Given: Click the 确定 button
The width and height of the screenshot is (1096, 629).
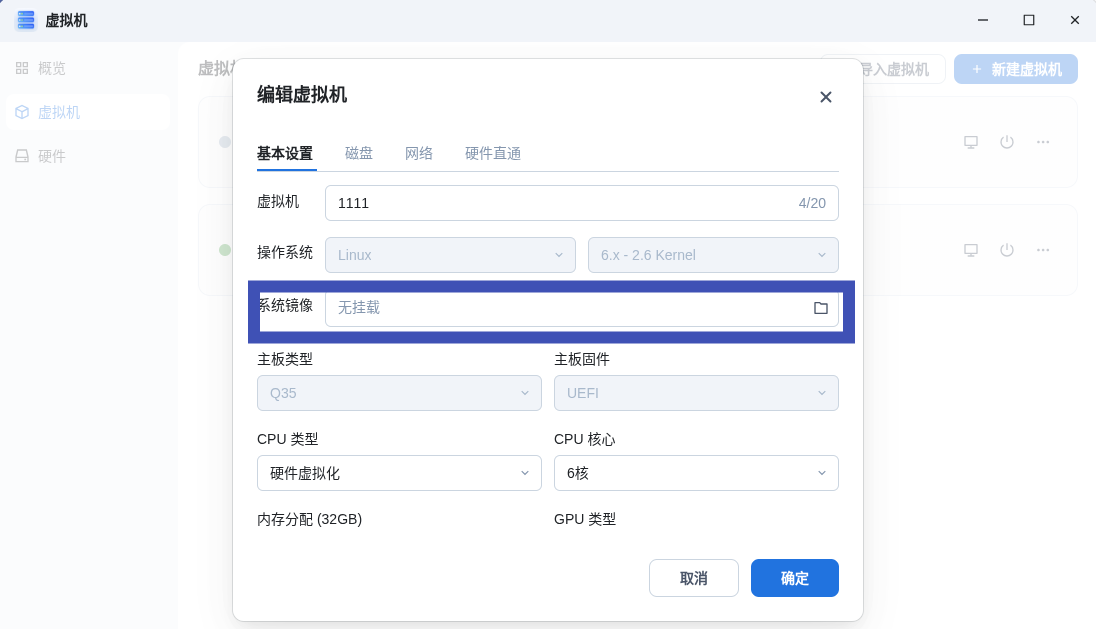Looking at the screenshot, I should pyautogui.click(x=794, y=578).
